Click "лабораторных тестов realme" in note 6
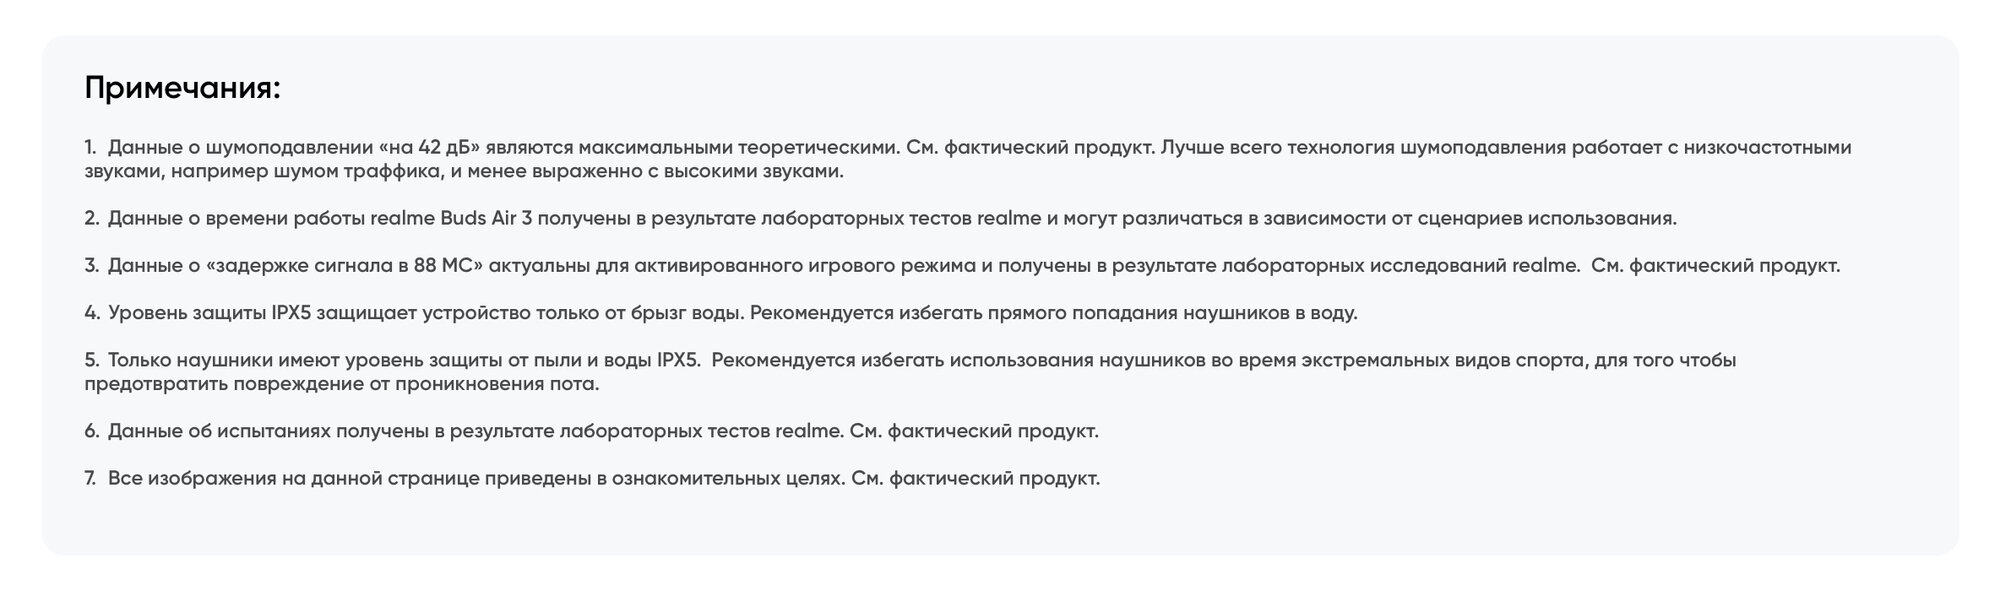 pyautogui.click(x=701, y=431)
